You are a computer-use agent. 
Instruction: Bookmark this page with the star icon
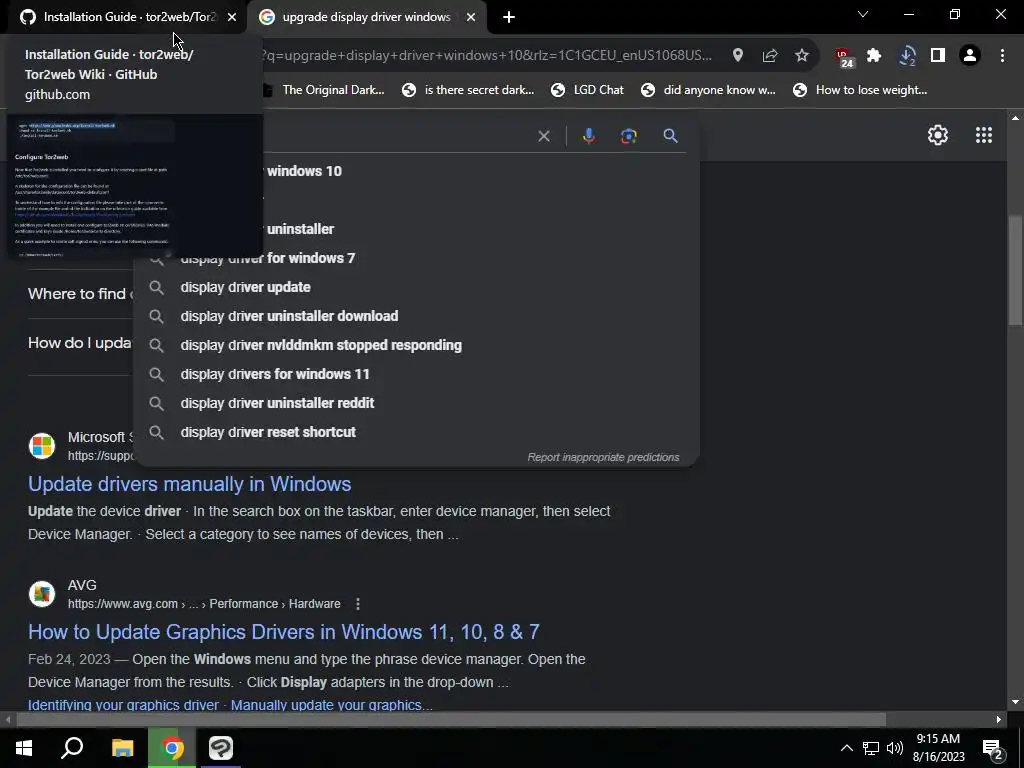[x=802, y=56]
